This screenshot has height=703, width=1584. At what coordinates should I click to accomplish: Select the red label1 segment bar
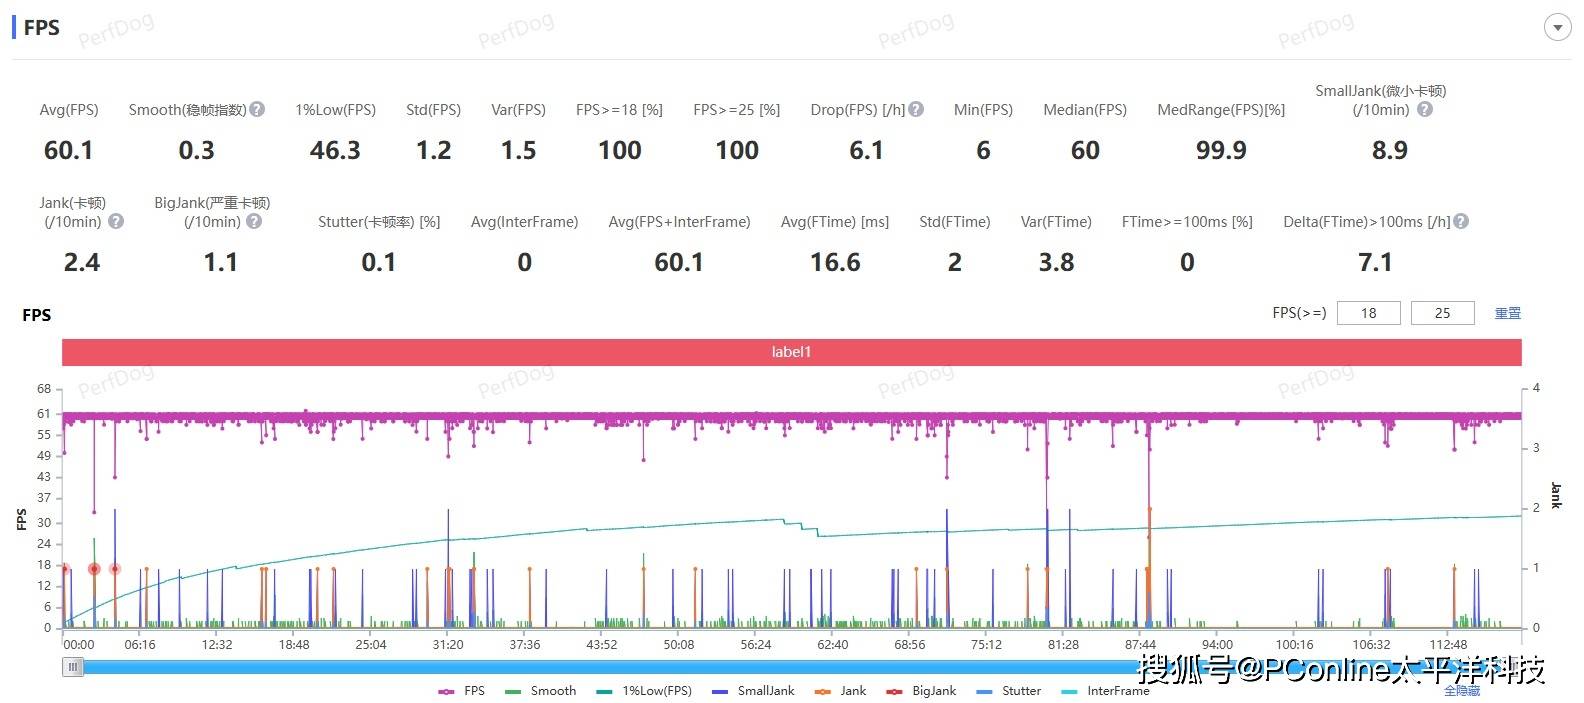791,352
